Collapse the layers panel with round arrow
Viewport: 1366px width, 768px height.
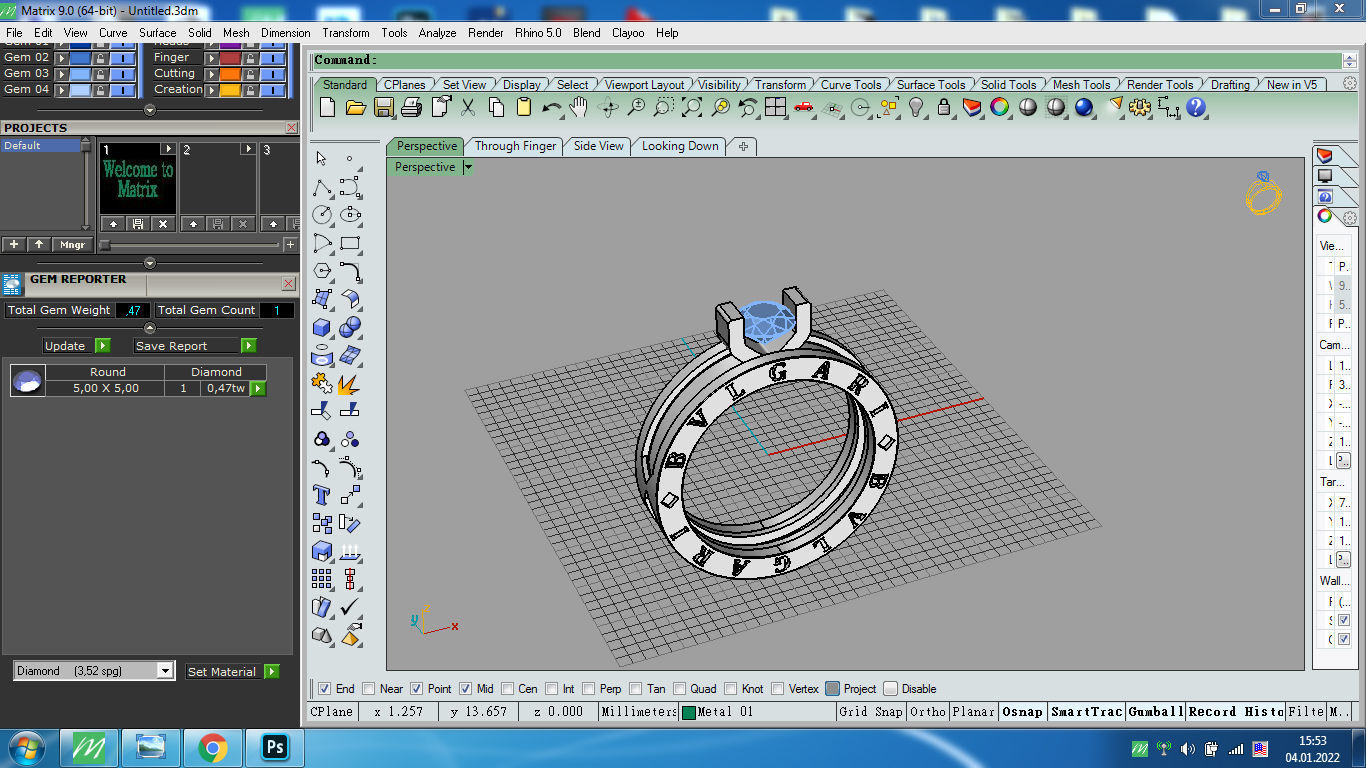(150, 110)
